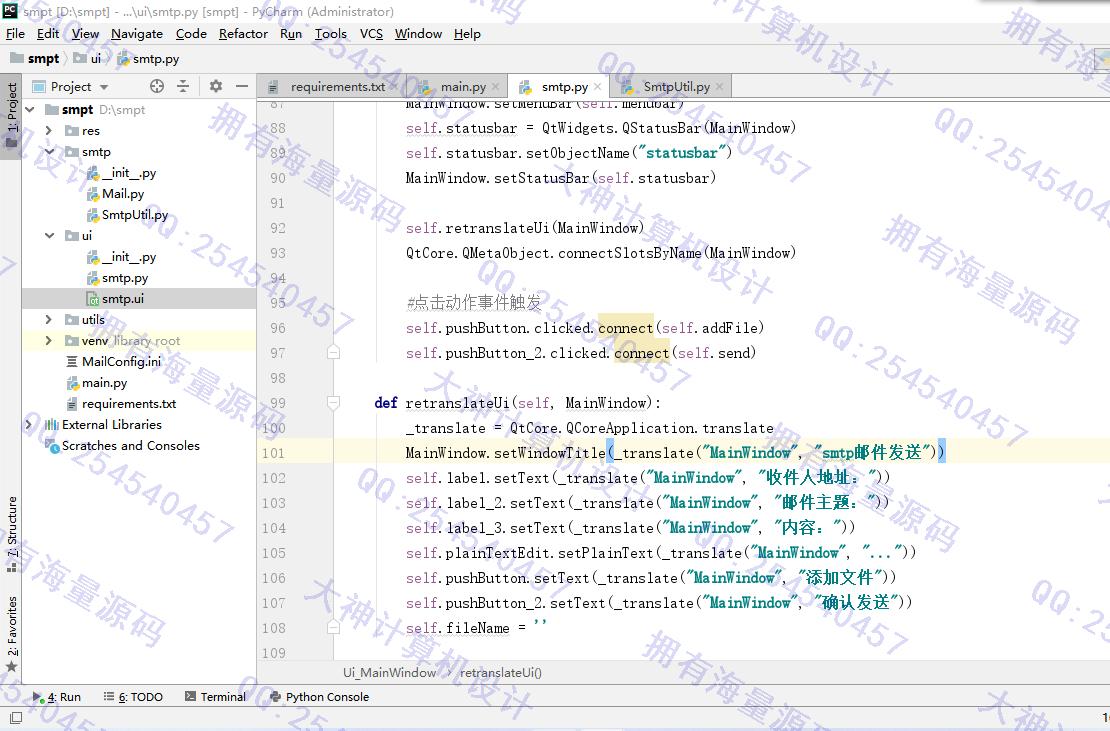
Task: Select smtp.py under ui folder
Action: click(125, 278)
